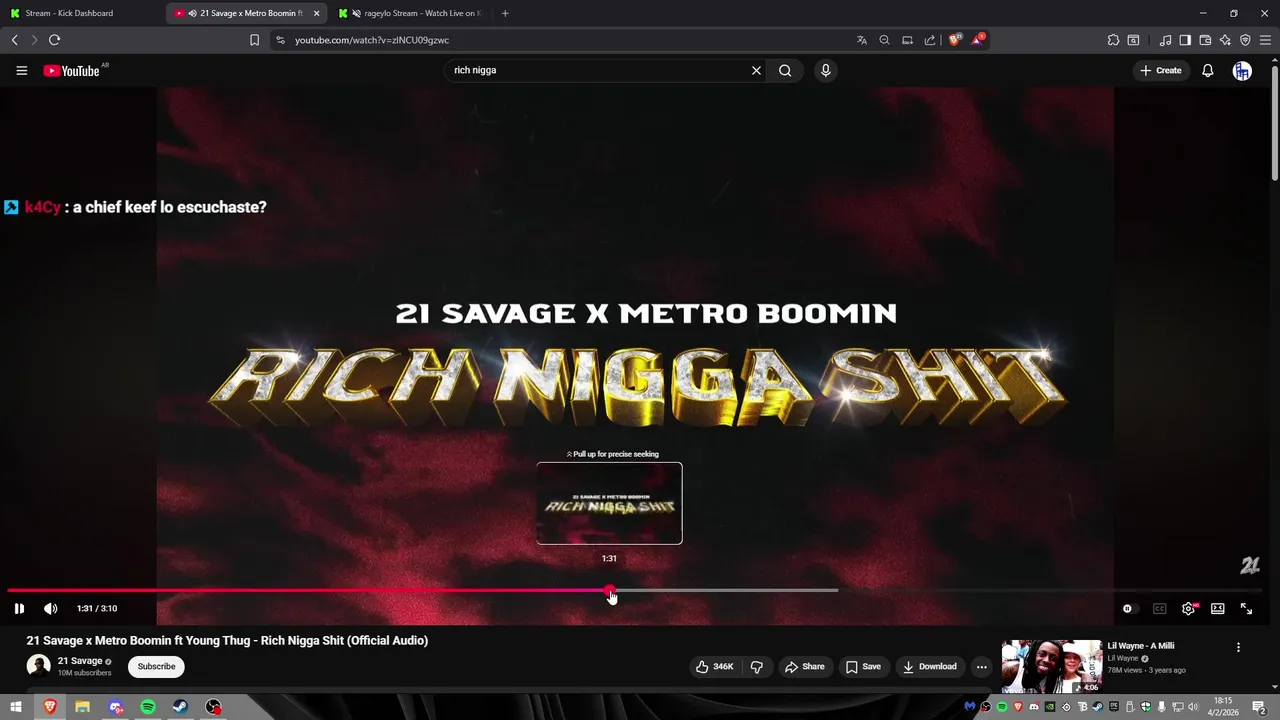Viewport: 1280px width, 720px height.
Task: Open the media control music note icon
Action: coord(1165,40)
